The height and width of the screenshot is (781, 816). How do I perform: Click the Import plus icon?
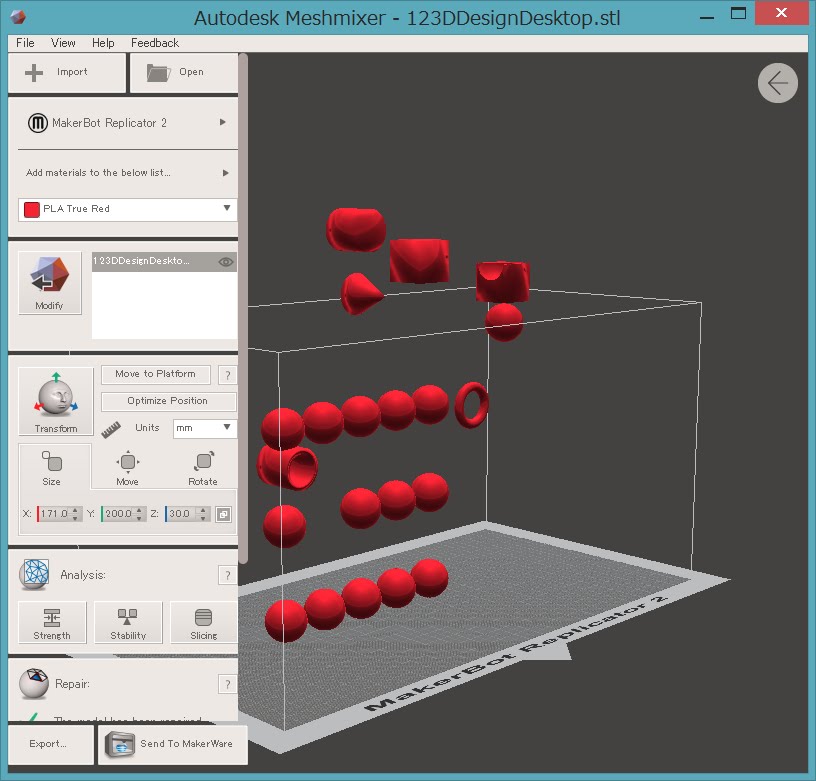(x=34, y=72)
